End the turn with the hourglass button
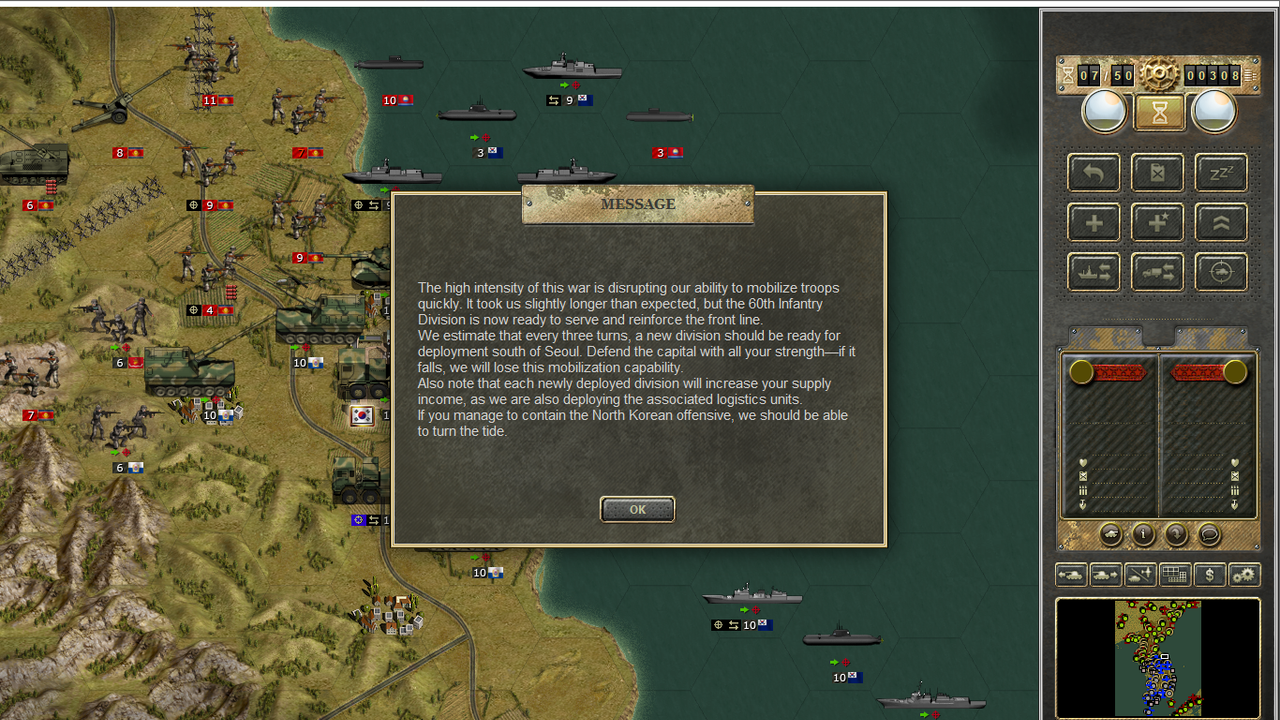 tap(1159, 112)
